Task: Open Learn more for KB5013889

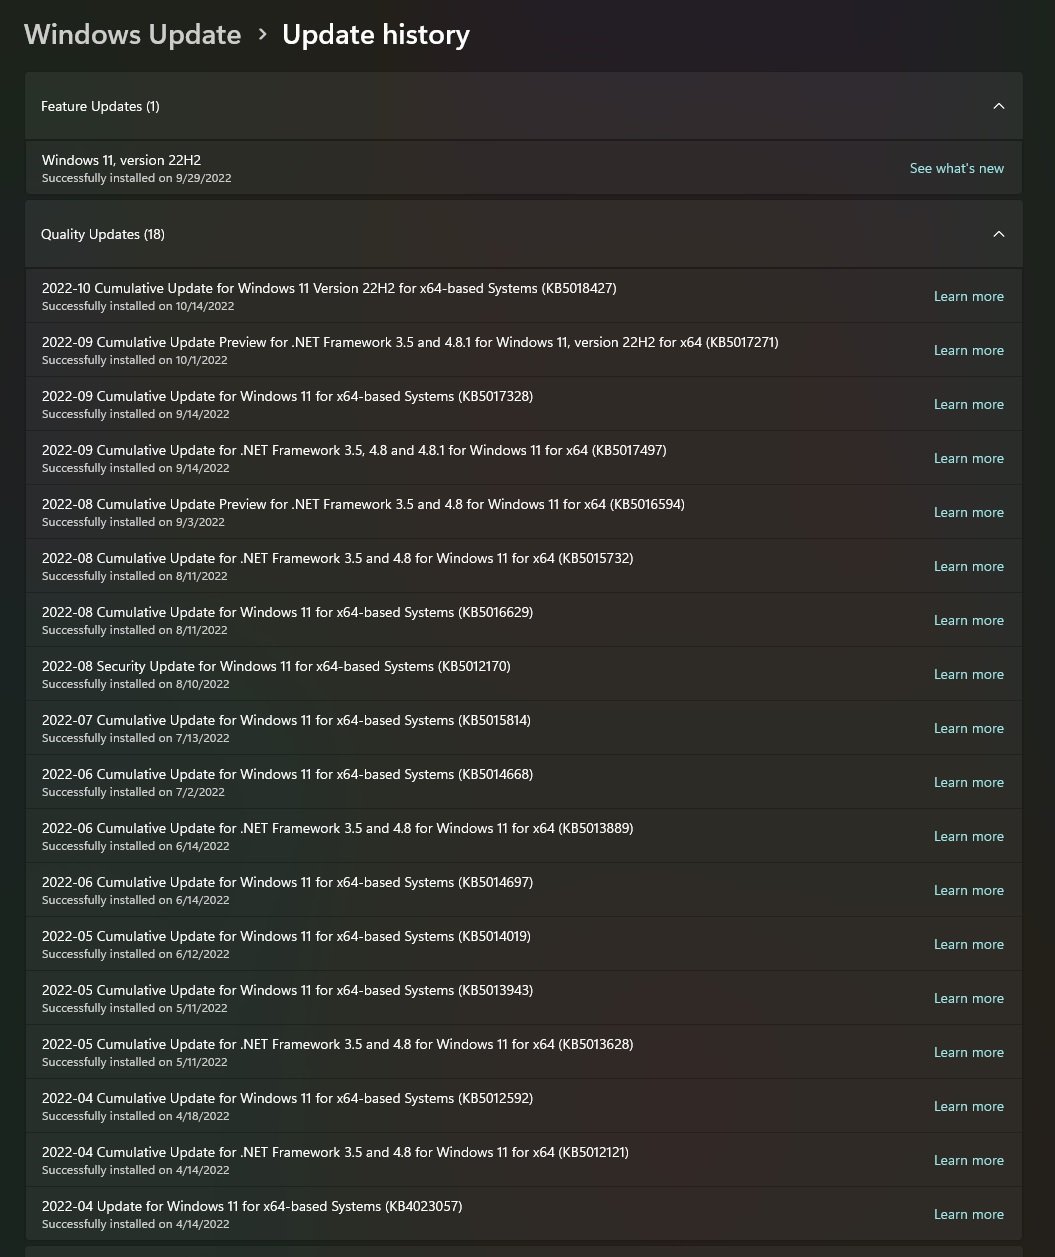Action: (968, 836)
